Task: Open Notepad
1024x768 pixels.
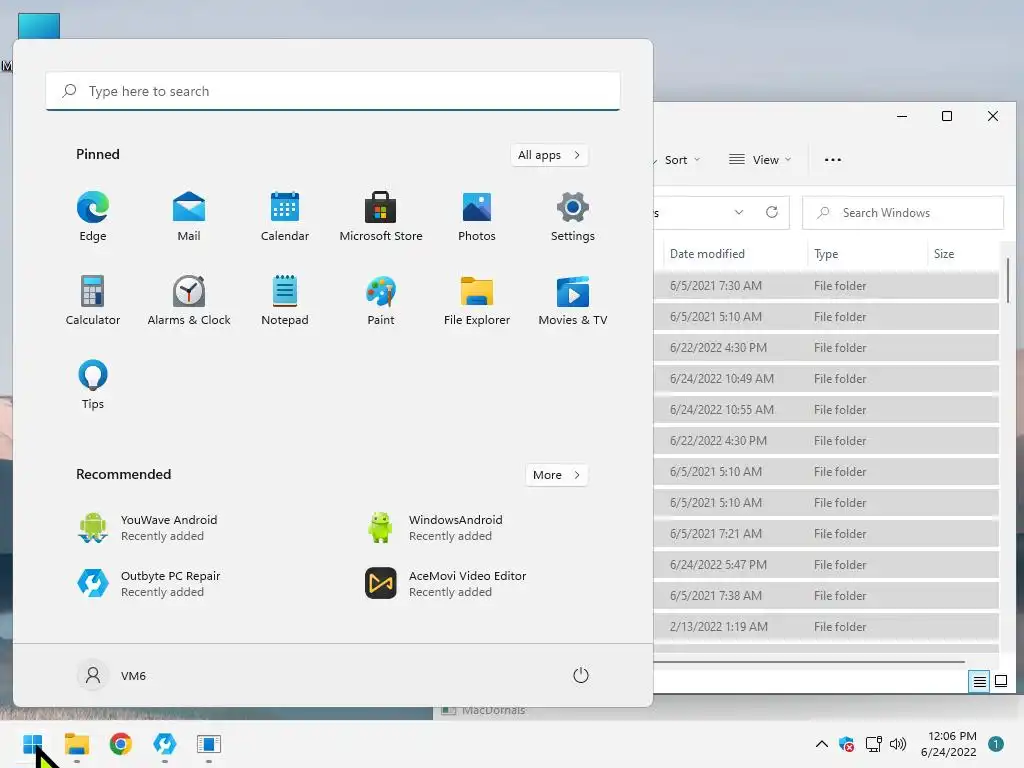Action: 285,300
